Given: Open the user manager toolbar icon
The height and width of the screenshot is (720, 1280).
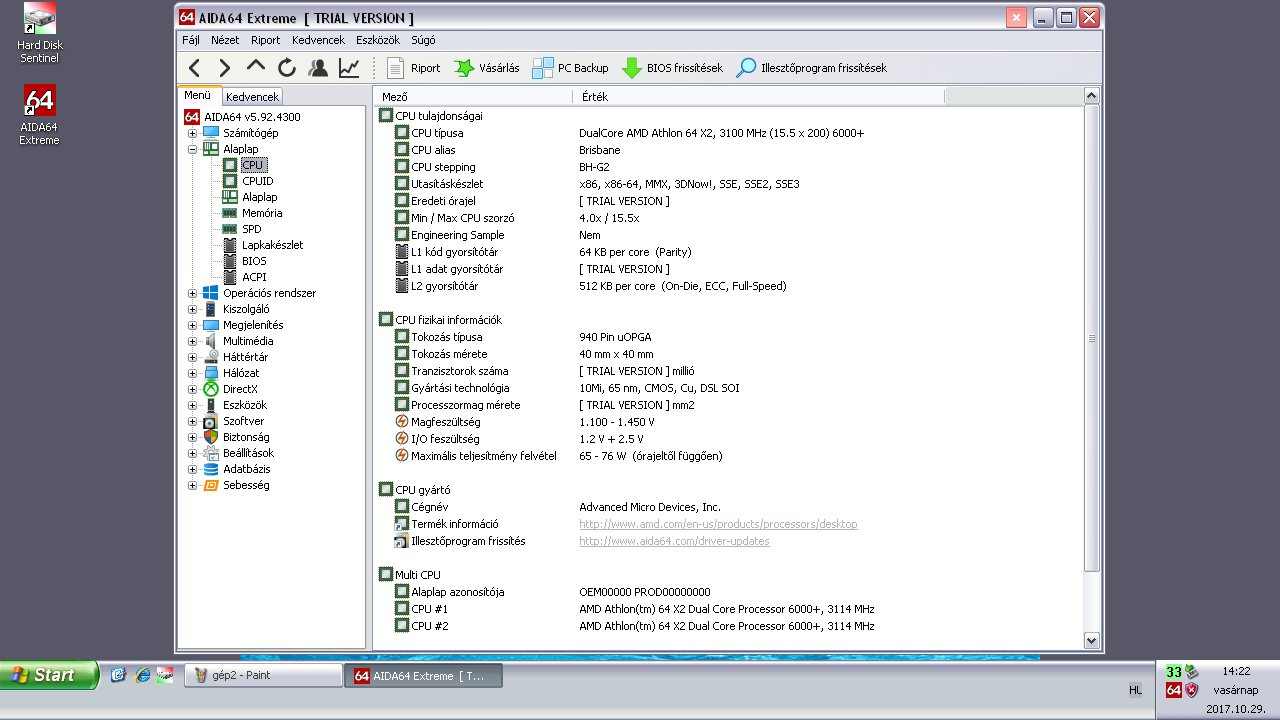Looking at the screenshot, I should click(318, 68).
